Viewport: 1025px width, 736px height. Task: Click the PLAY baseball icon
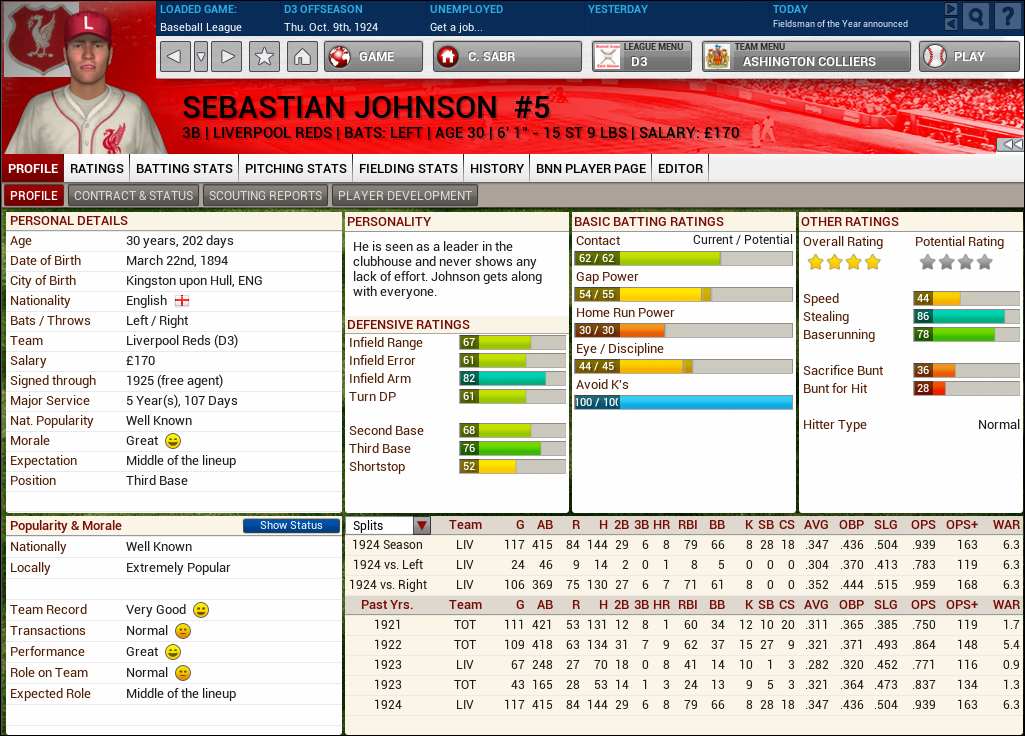(935, 57)
